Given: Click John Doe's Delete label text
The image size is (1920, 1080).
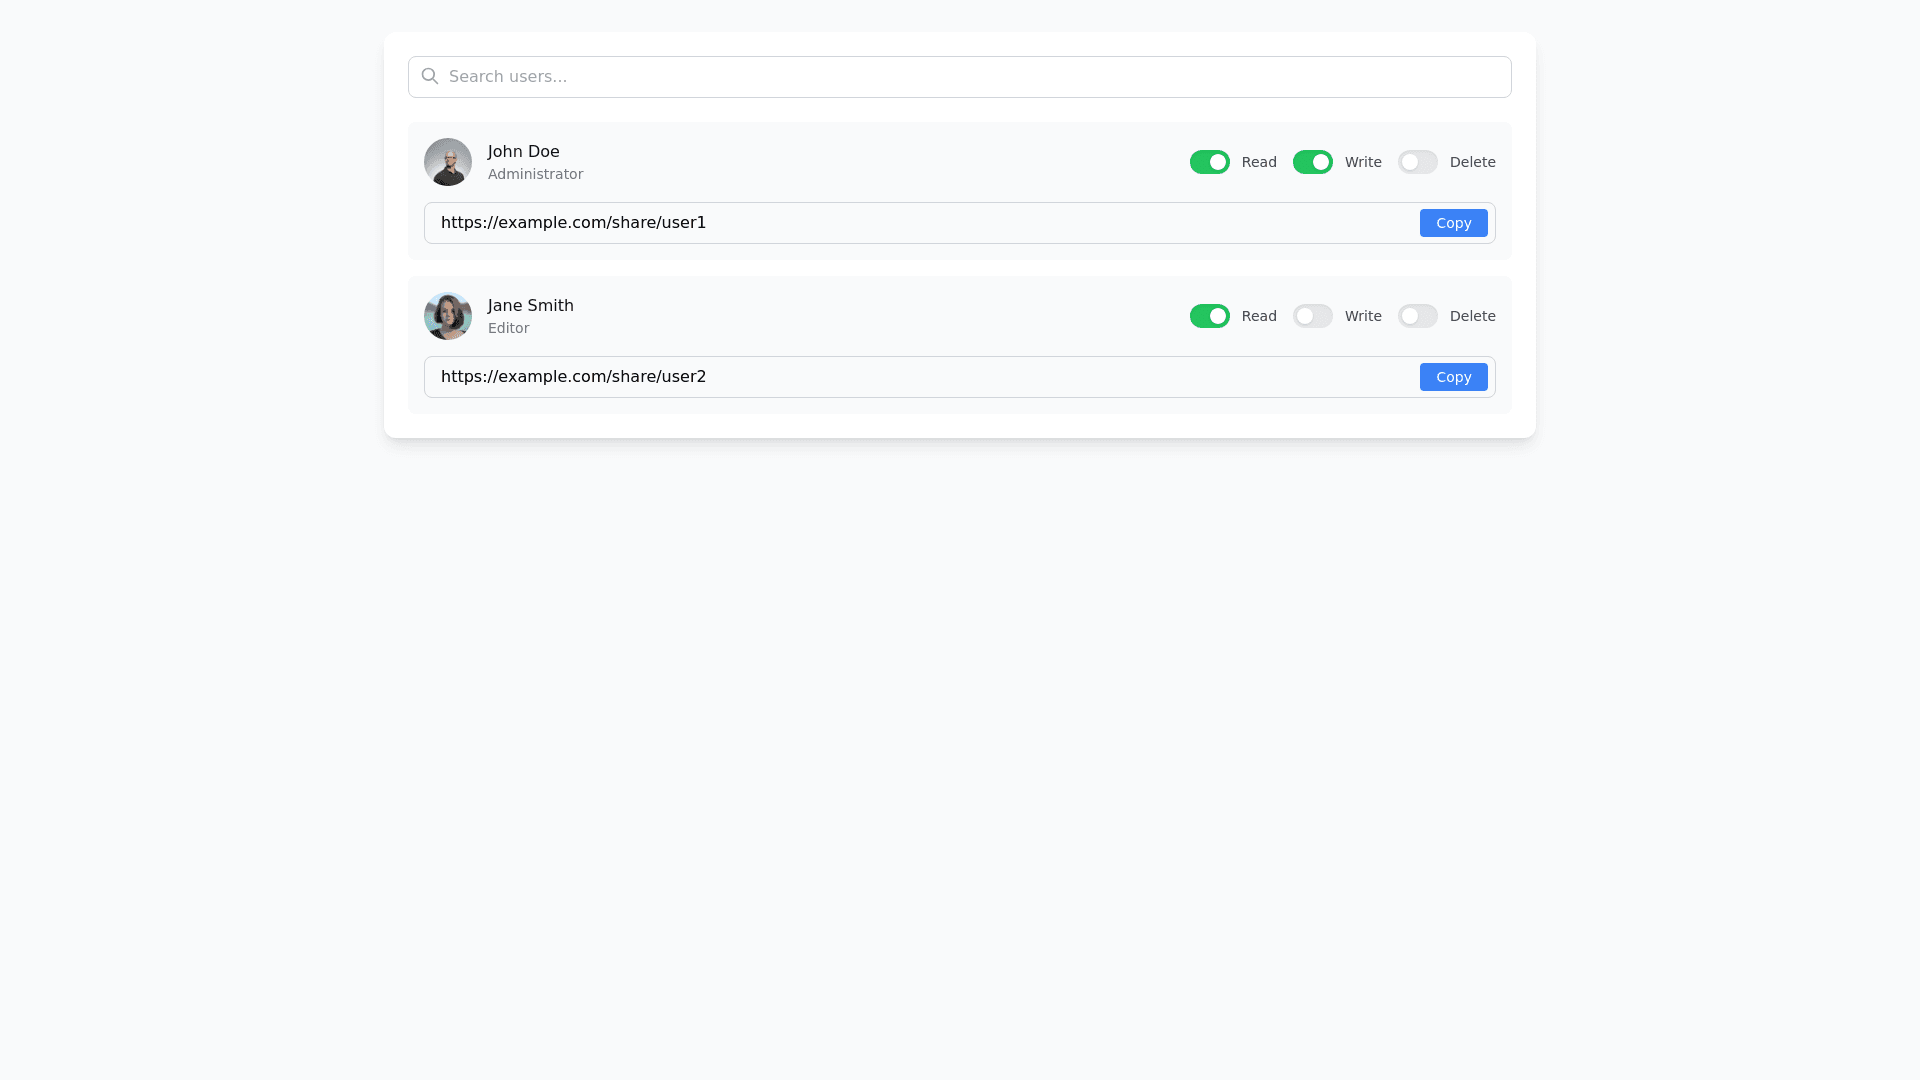Looking at the screenshot, I should pyautogui.click(x=1472, y=162).
